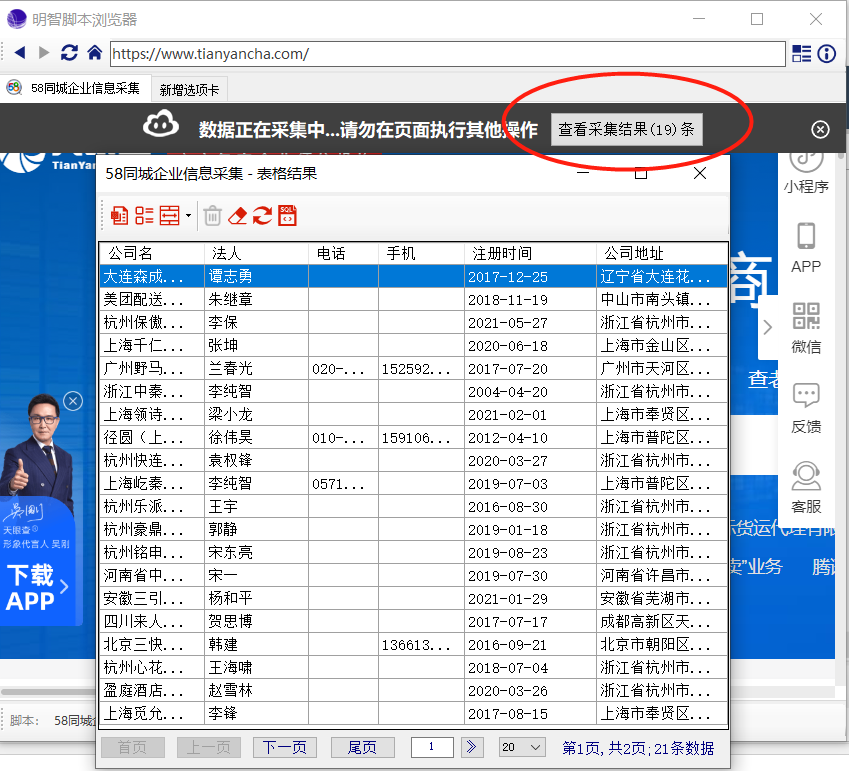This screenshot has height=771, width=849.
Task: Switch to the 58同城企业信息采集 tab
Action: [x=74, y=88]
